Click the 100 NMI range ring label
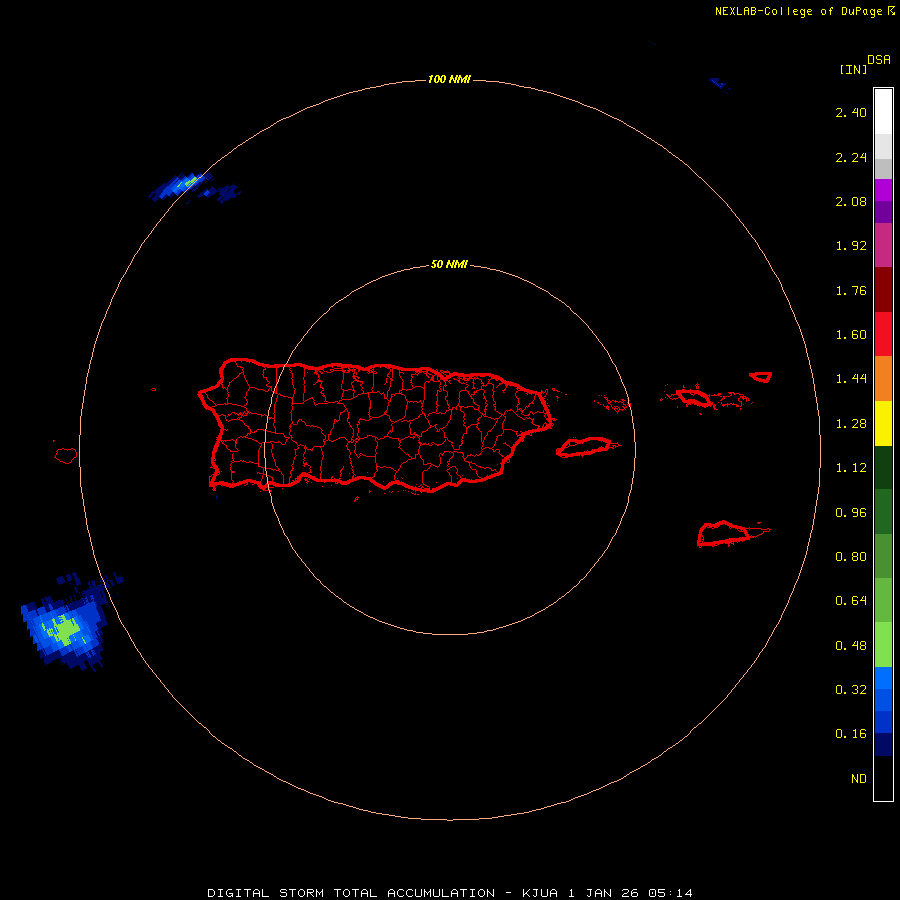The height and width of the screenshot is (900, 900). [449, 79]
